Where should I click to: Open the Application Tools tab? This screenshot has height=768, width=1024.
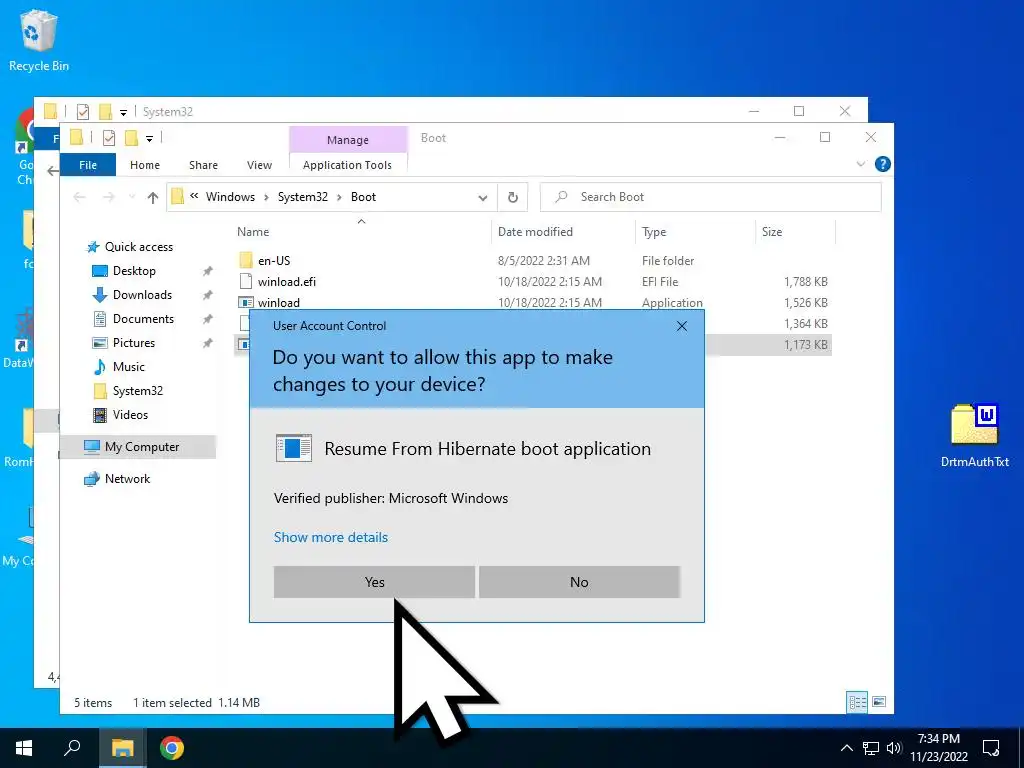347,165
